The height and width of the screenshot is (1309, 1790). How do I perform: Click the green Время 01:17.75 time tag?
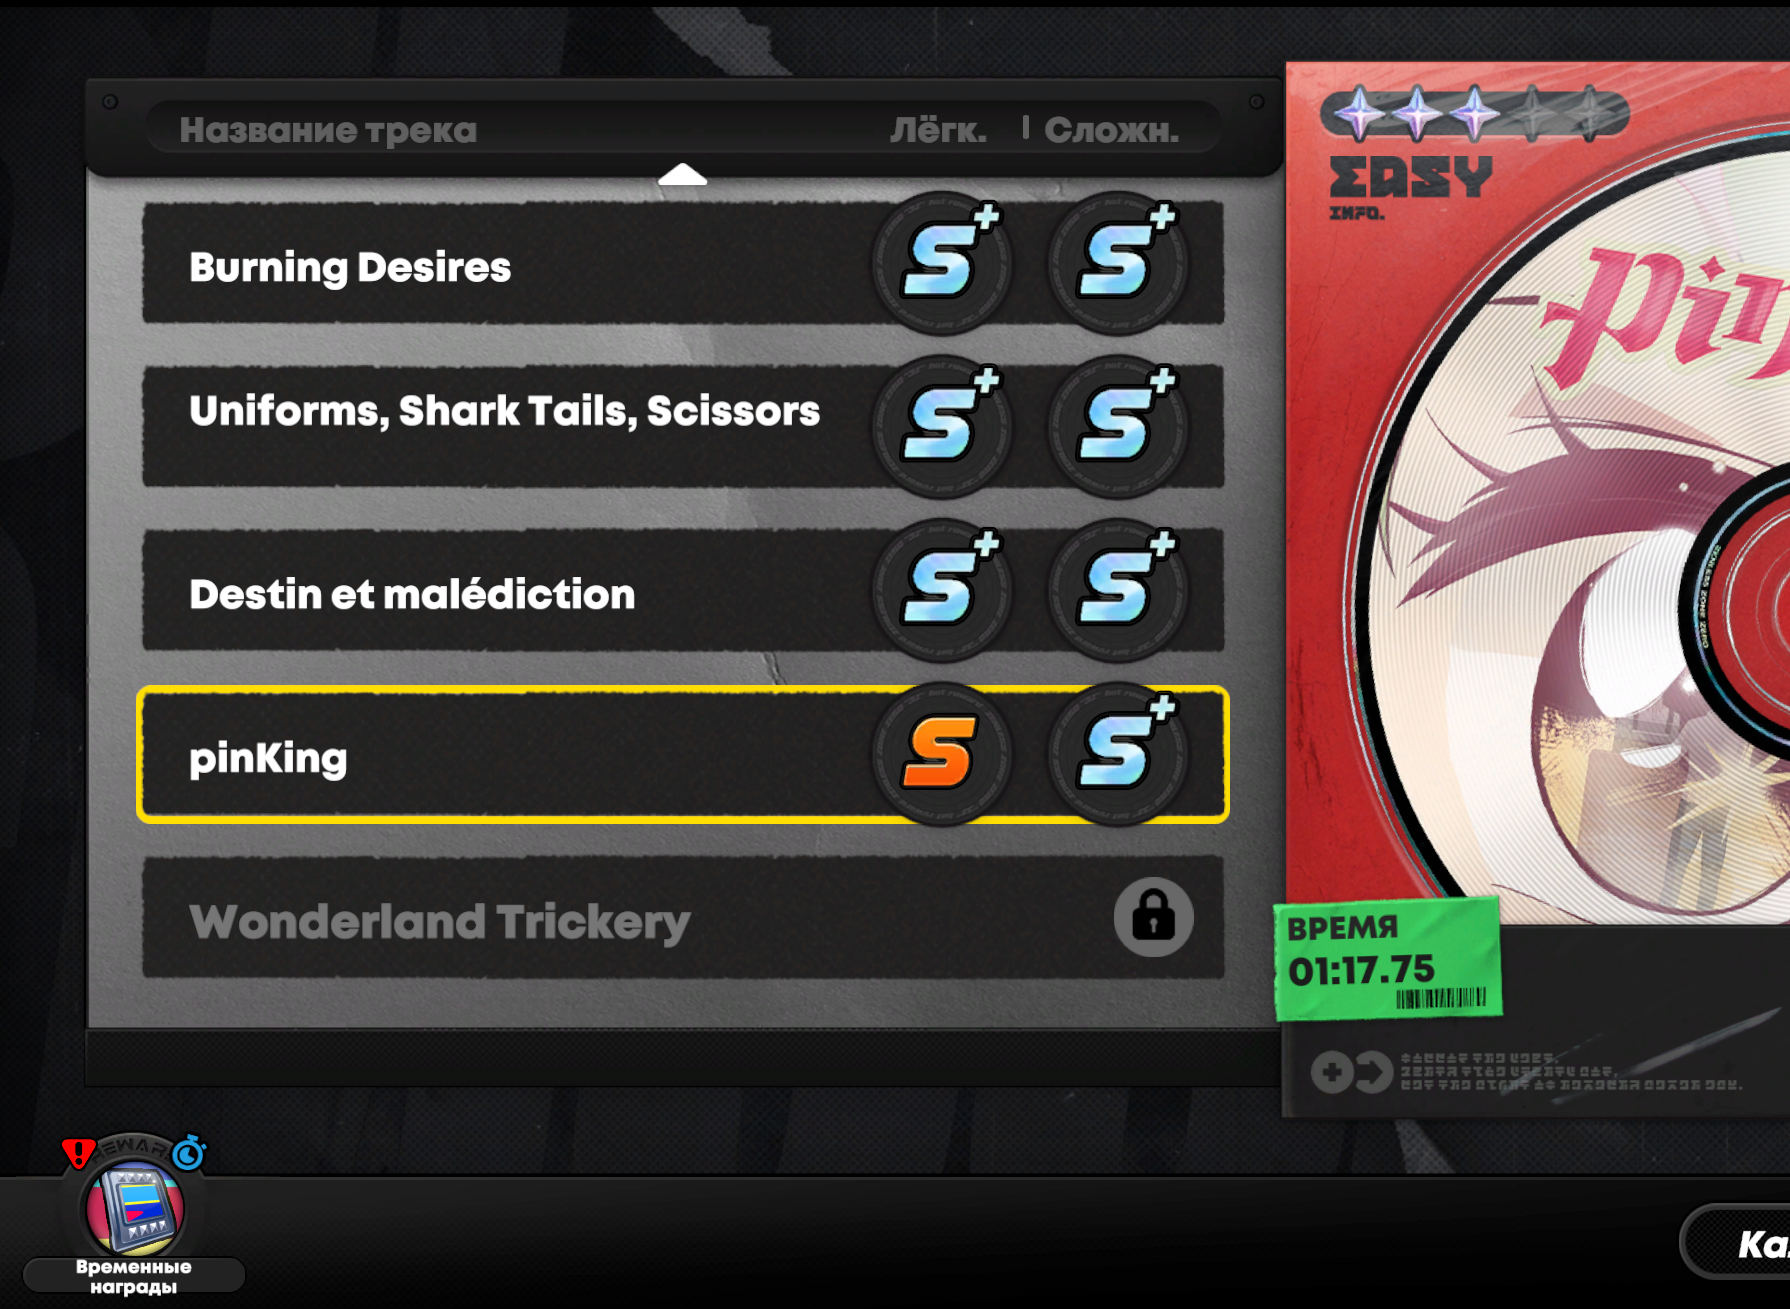1387,959
